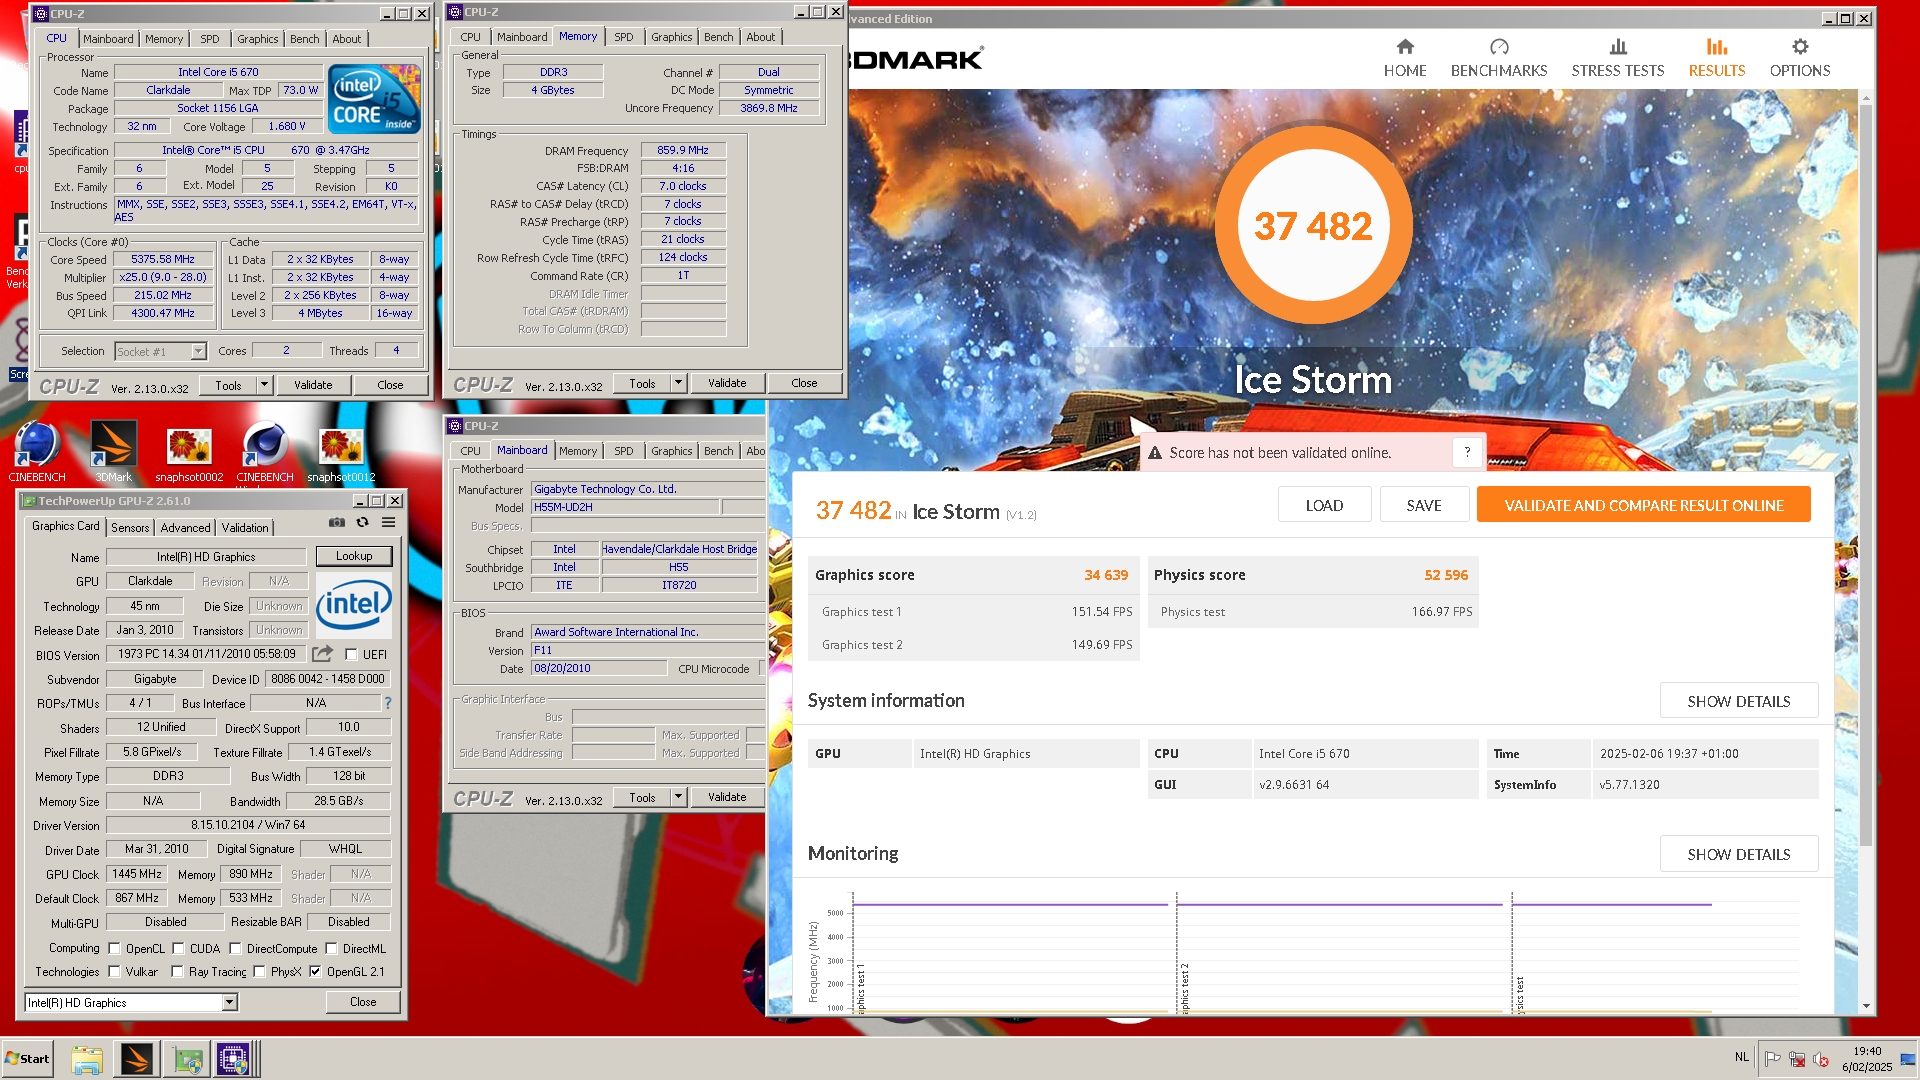This screenshot has height=1080, width=1920.
Task: Open Windows Explorer from taskbar
Action: point(87,1059)
